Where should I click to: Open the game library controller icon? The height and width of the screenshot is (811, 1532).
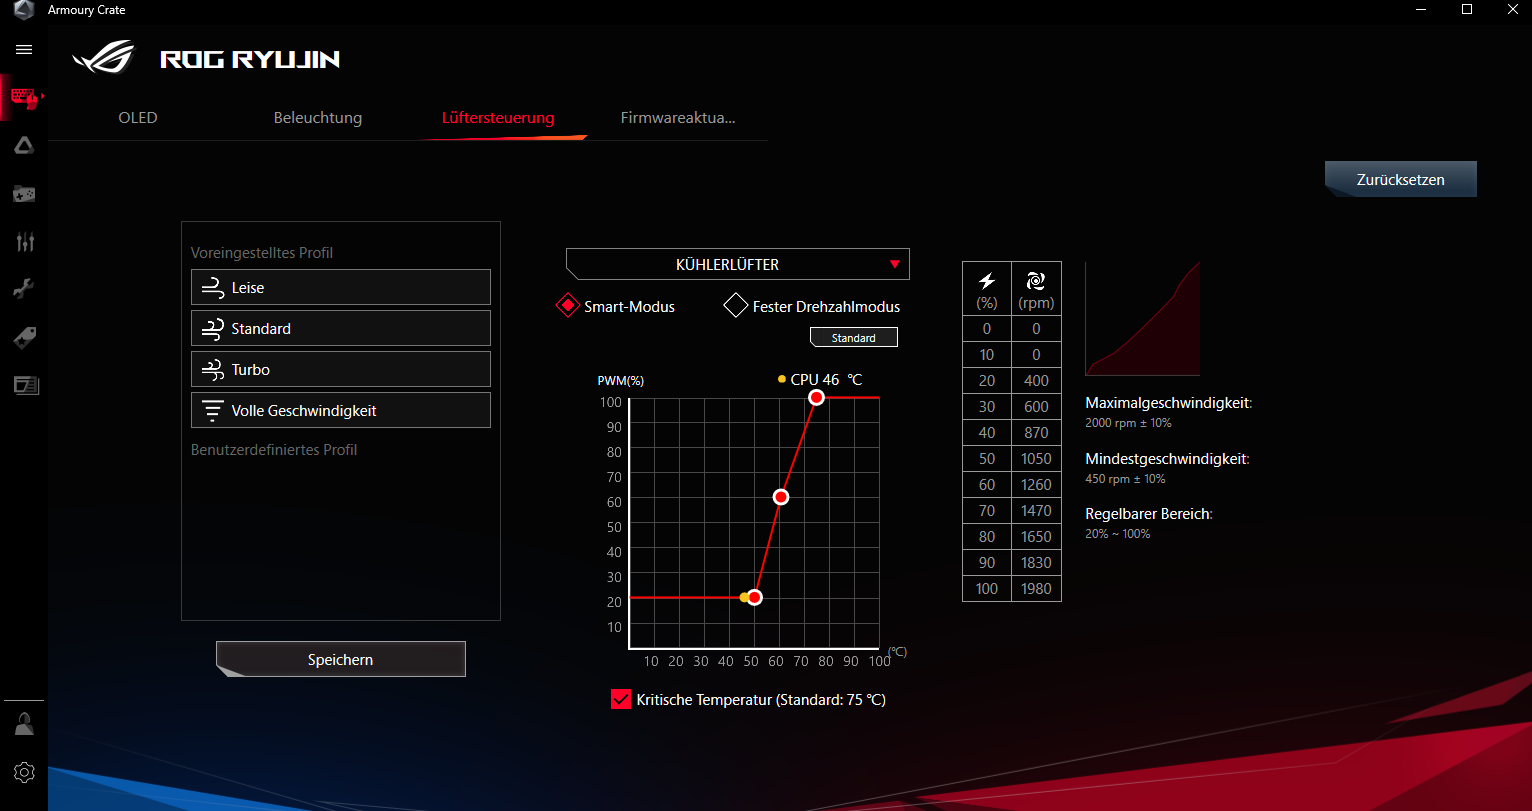[24, 193]
